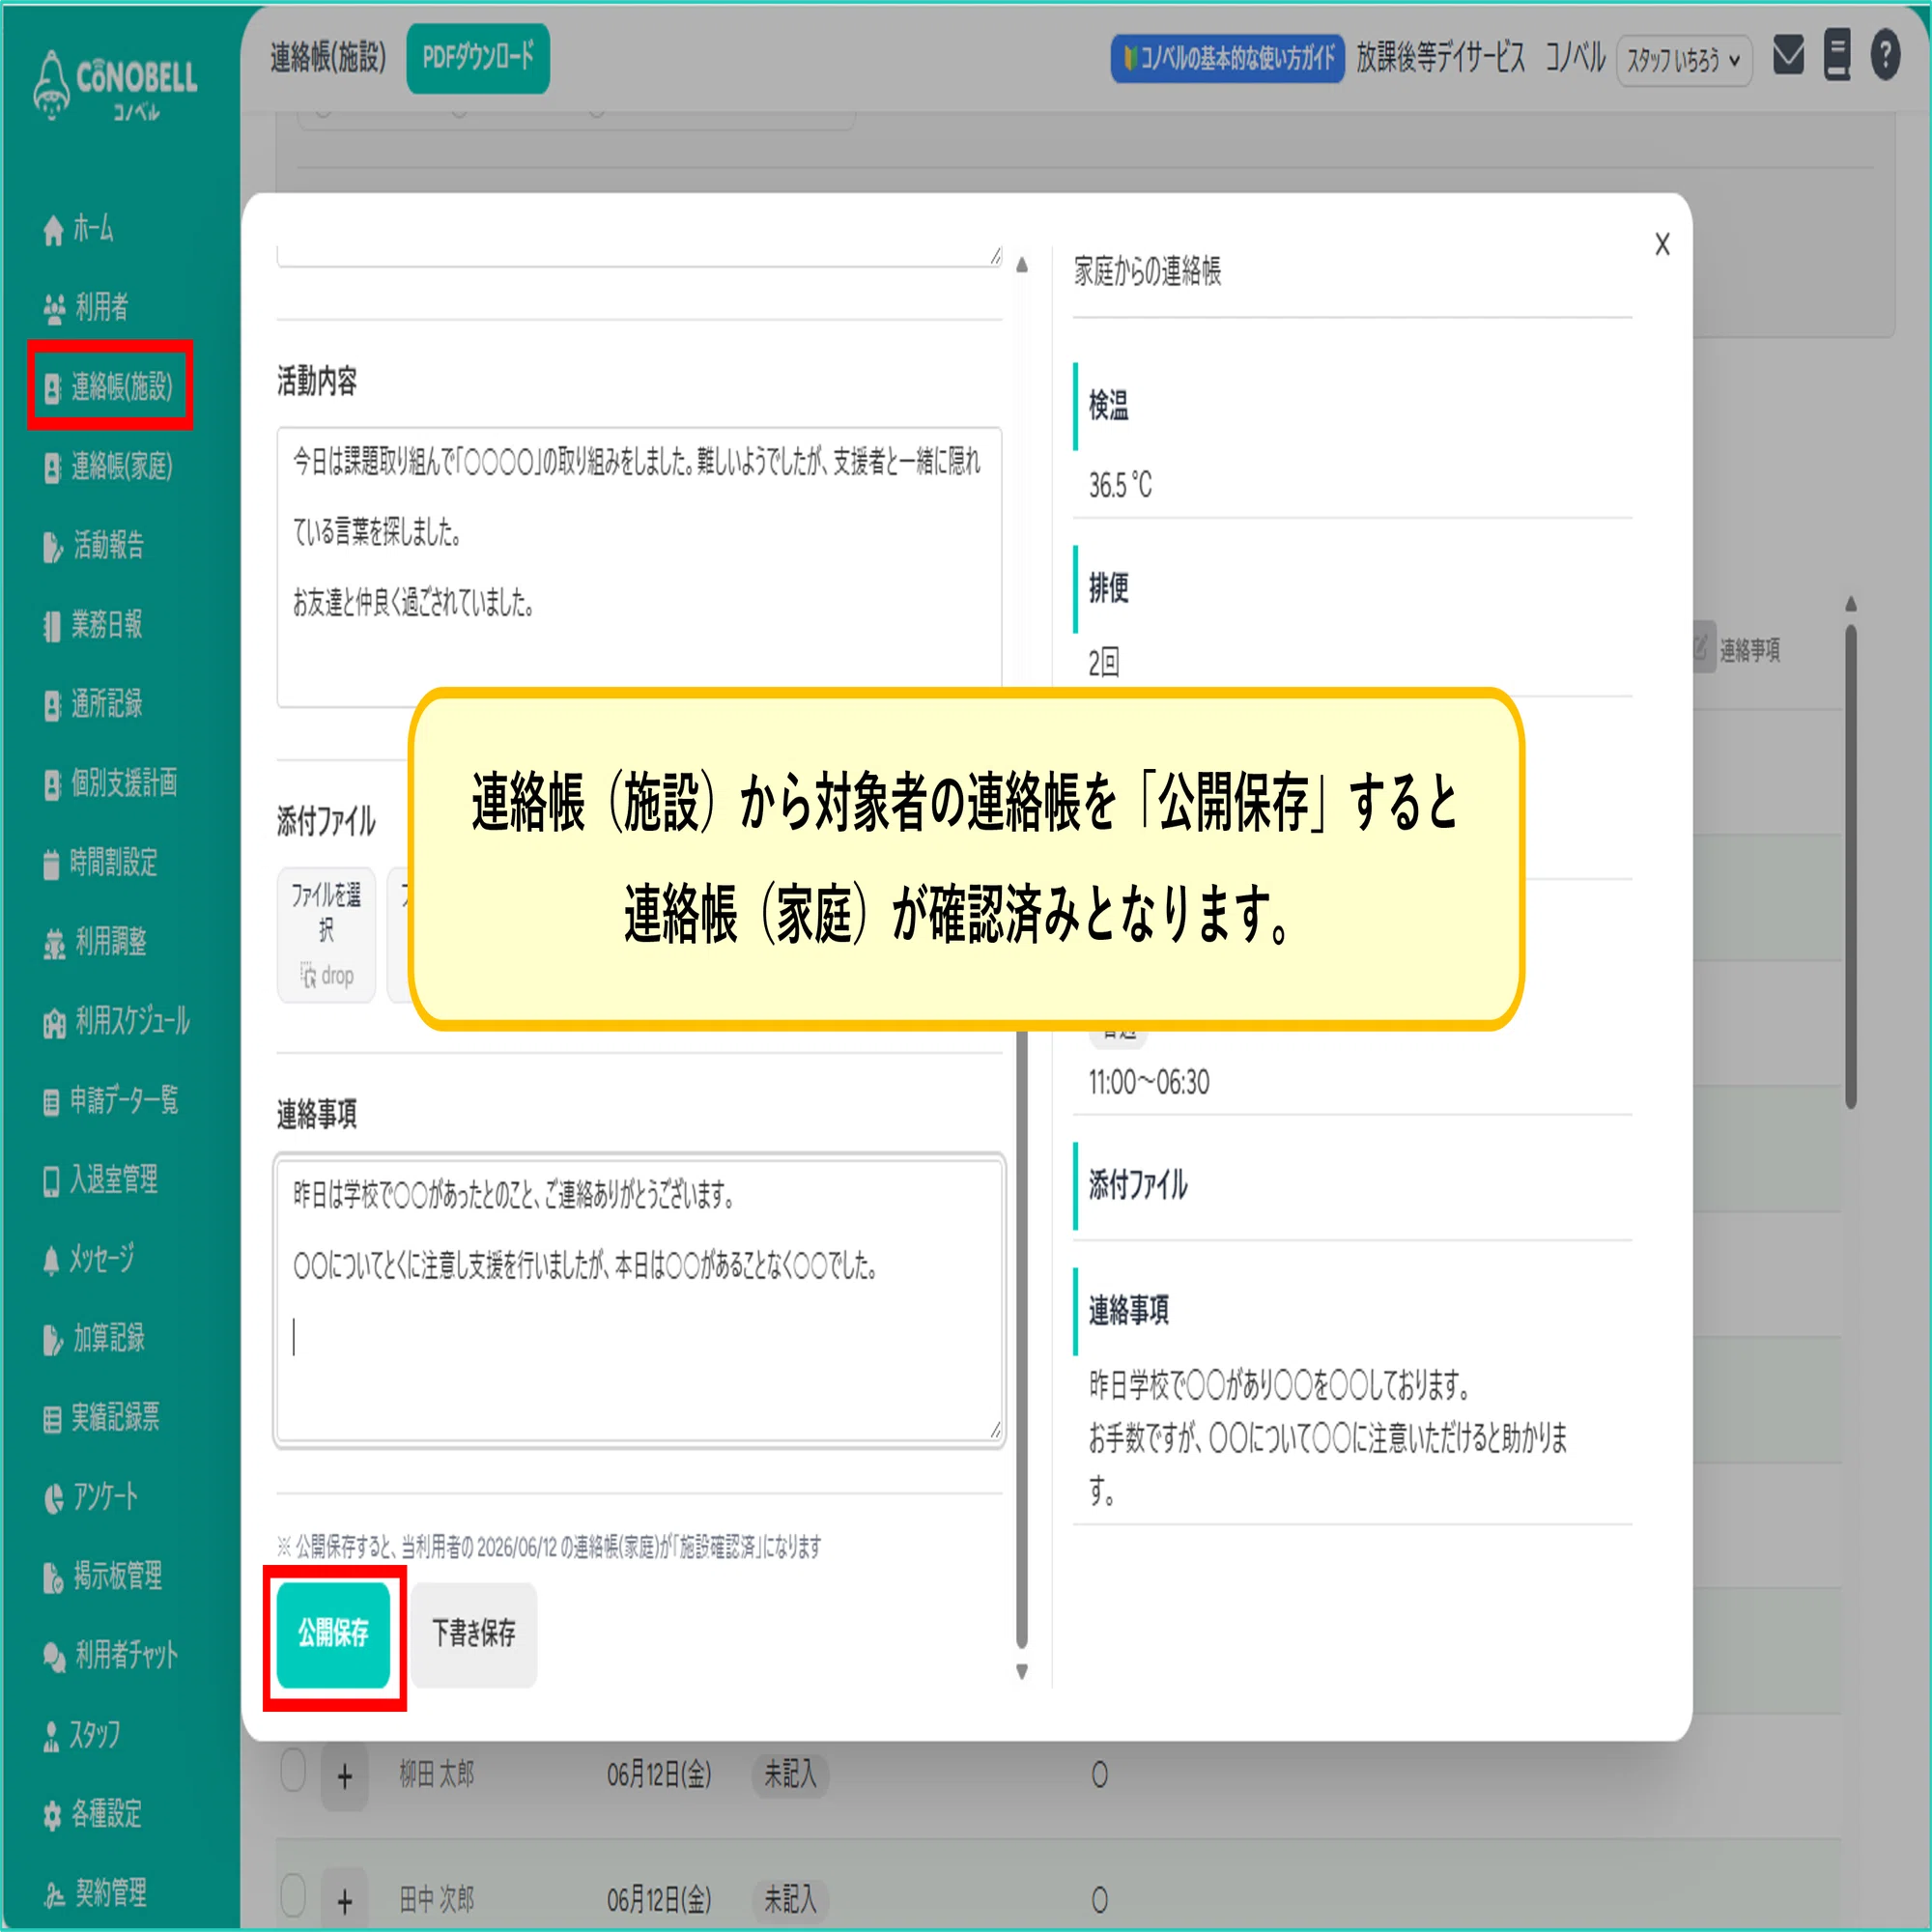The height and width of the screenshot is (1932, 1932).
Task: Open メッセージ in the sidebar
Action: 88,1258
